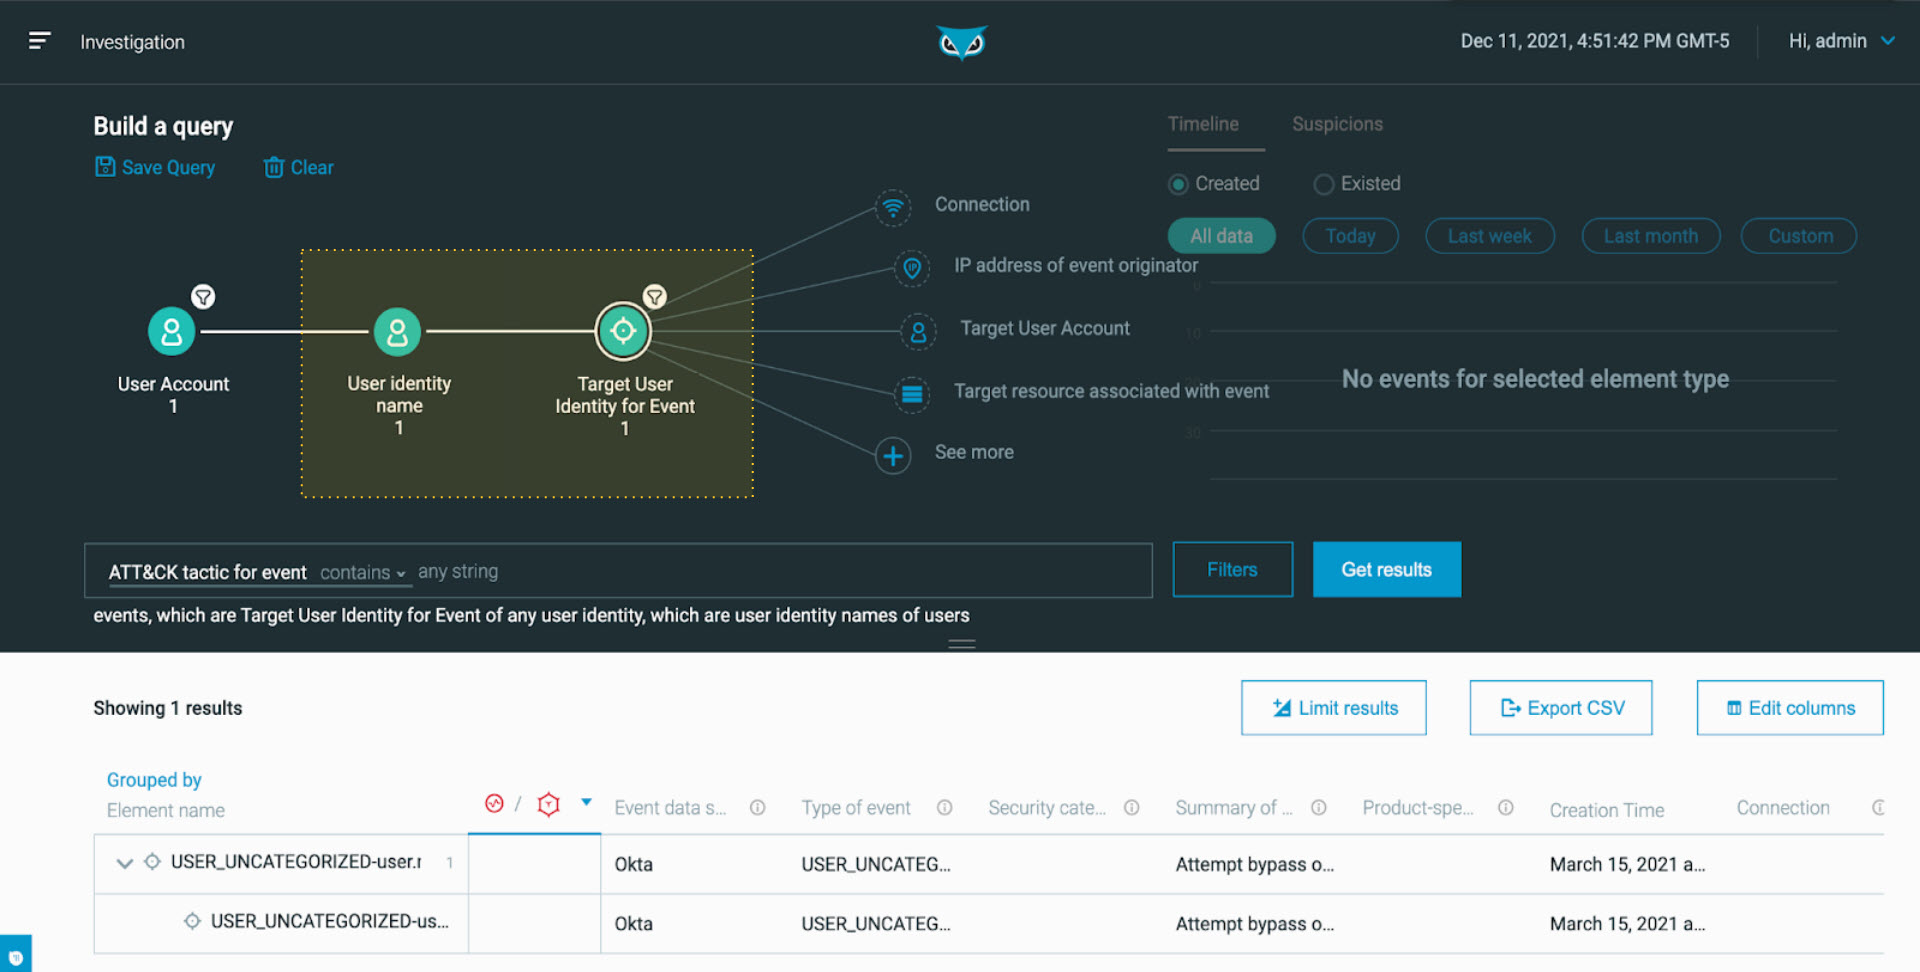Click the owl logo in the header
The width and height of the screenshot is (1920, 972).
(961, 42)
